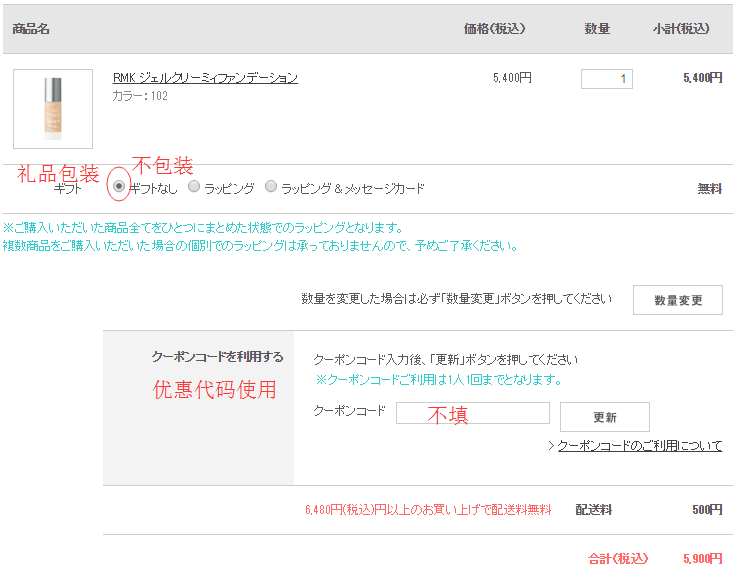733x581 pixels.
Task: Click the カラー: 102 text
Action: click(x=140, y=96)
